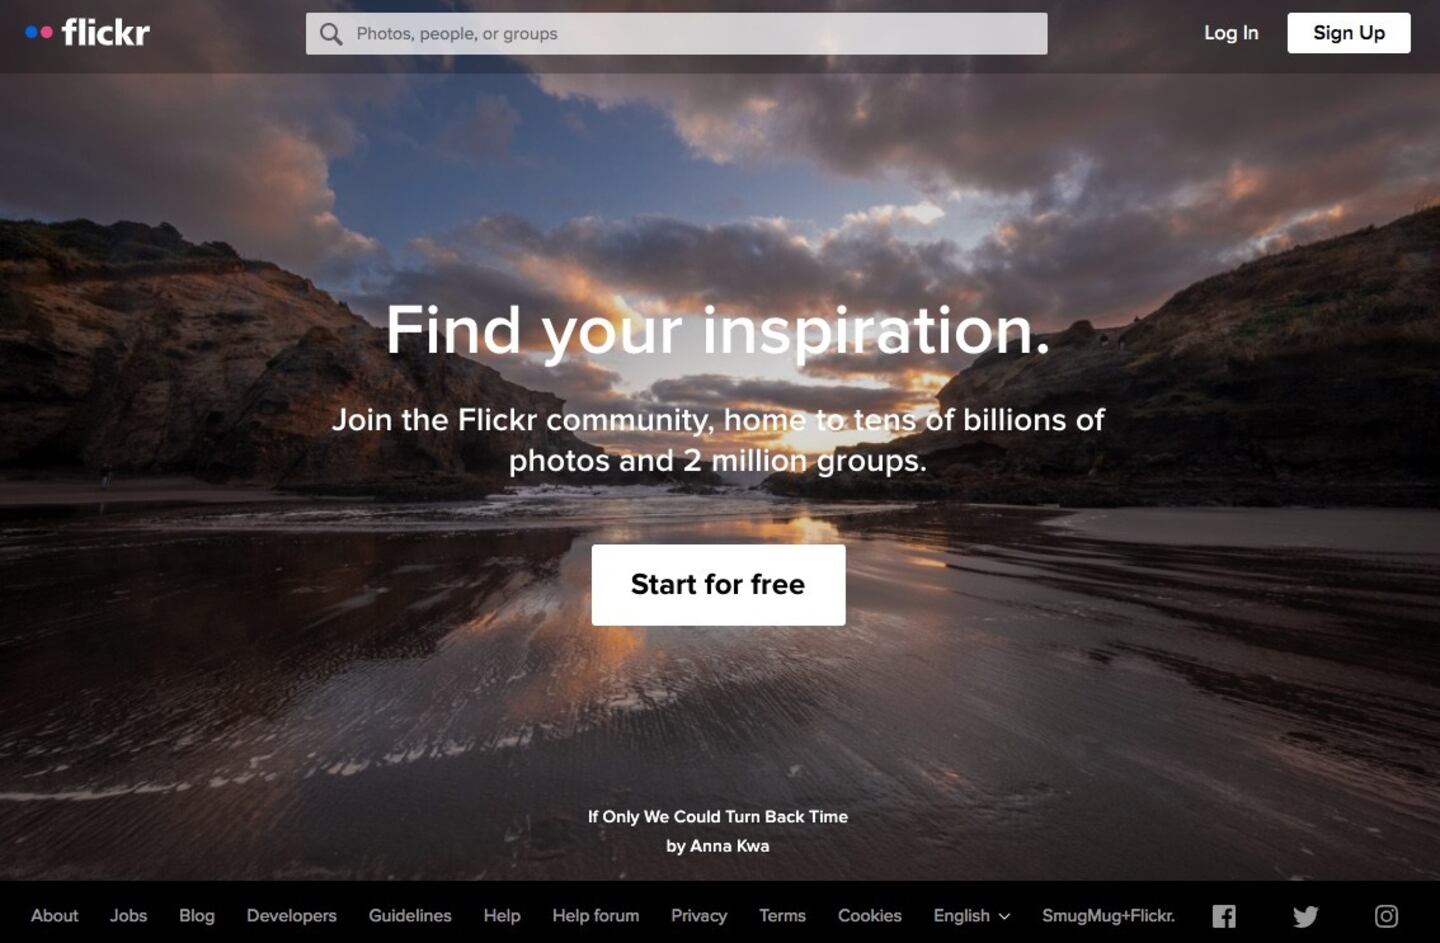Screen dimensions: 1440x943
Task: Open the Jobs footer link
Action: point(128,916)
